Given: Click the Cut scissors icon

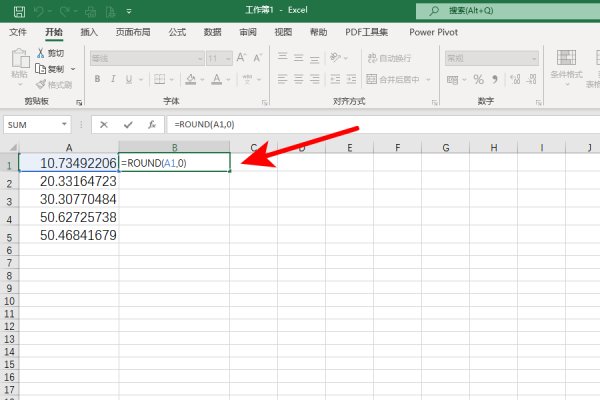Looking at the screenshot, I should coord(41,53).
